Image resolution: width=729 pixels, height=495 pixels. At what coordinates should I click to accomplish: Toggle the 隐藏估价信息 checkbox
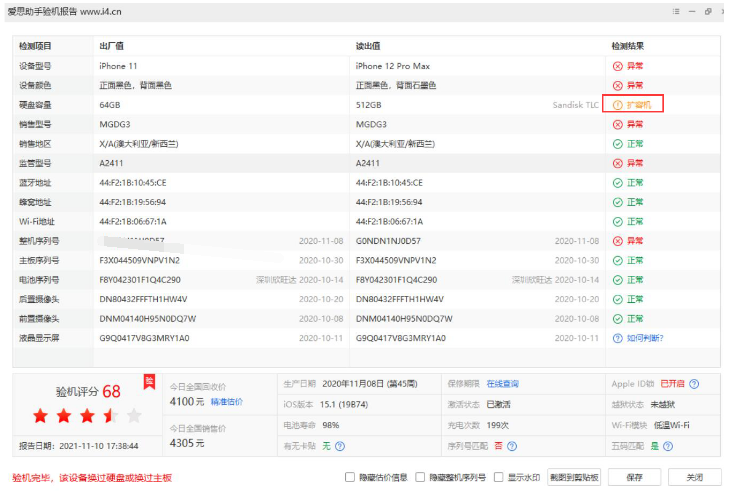pos(350,477)
